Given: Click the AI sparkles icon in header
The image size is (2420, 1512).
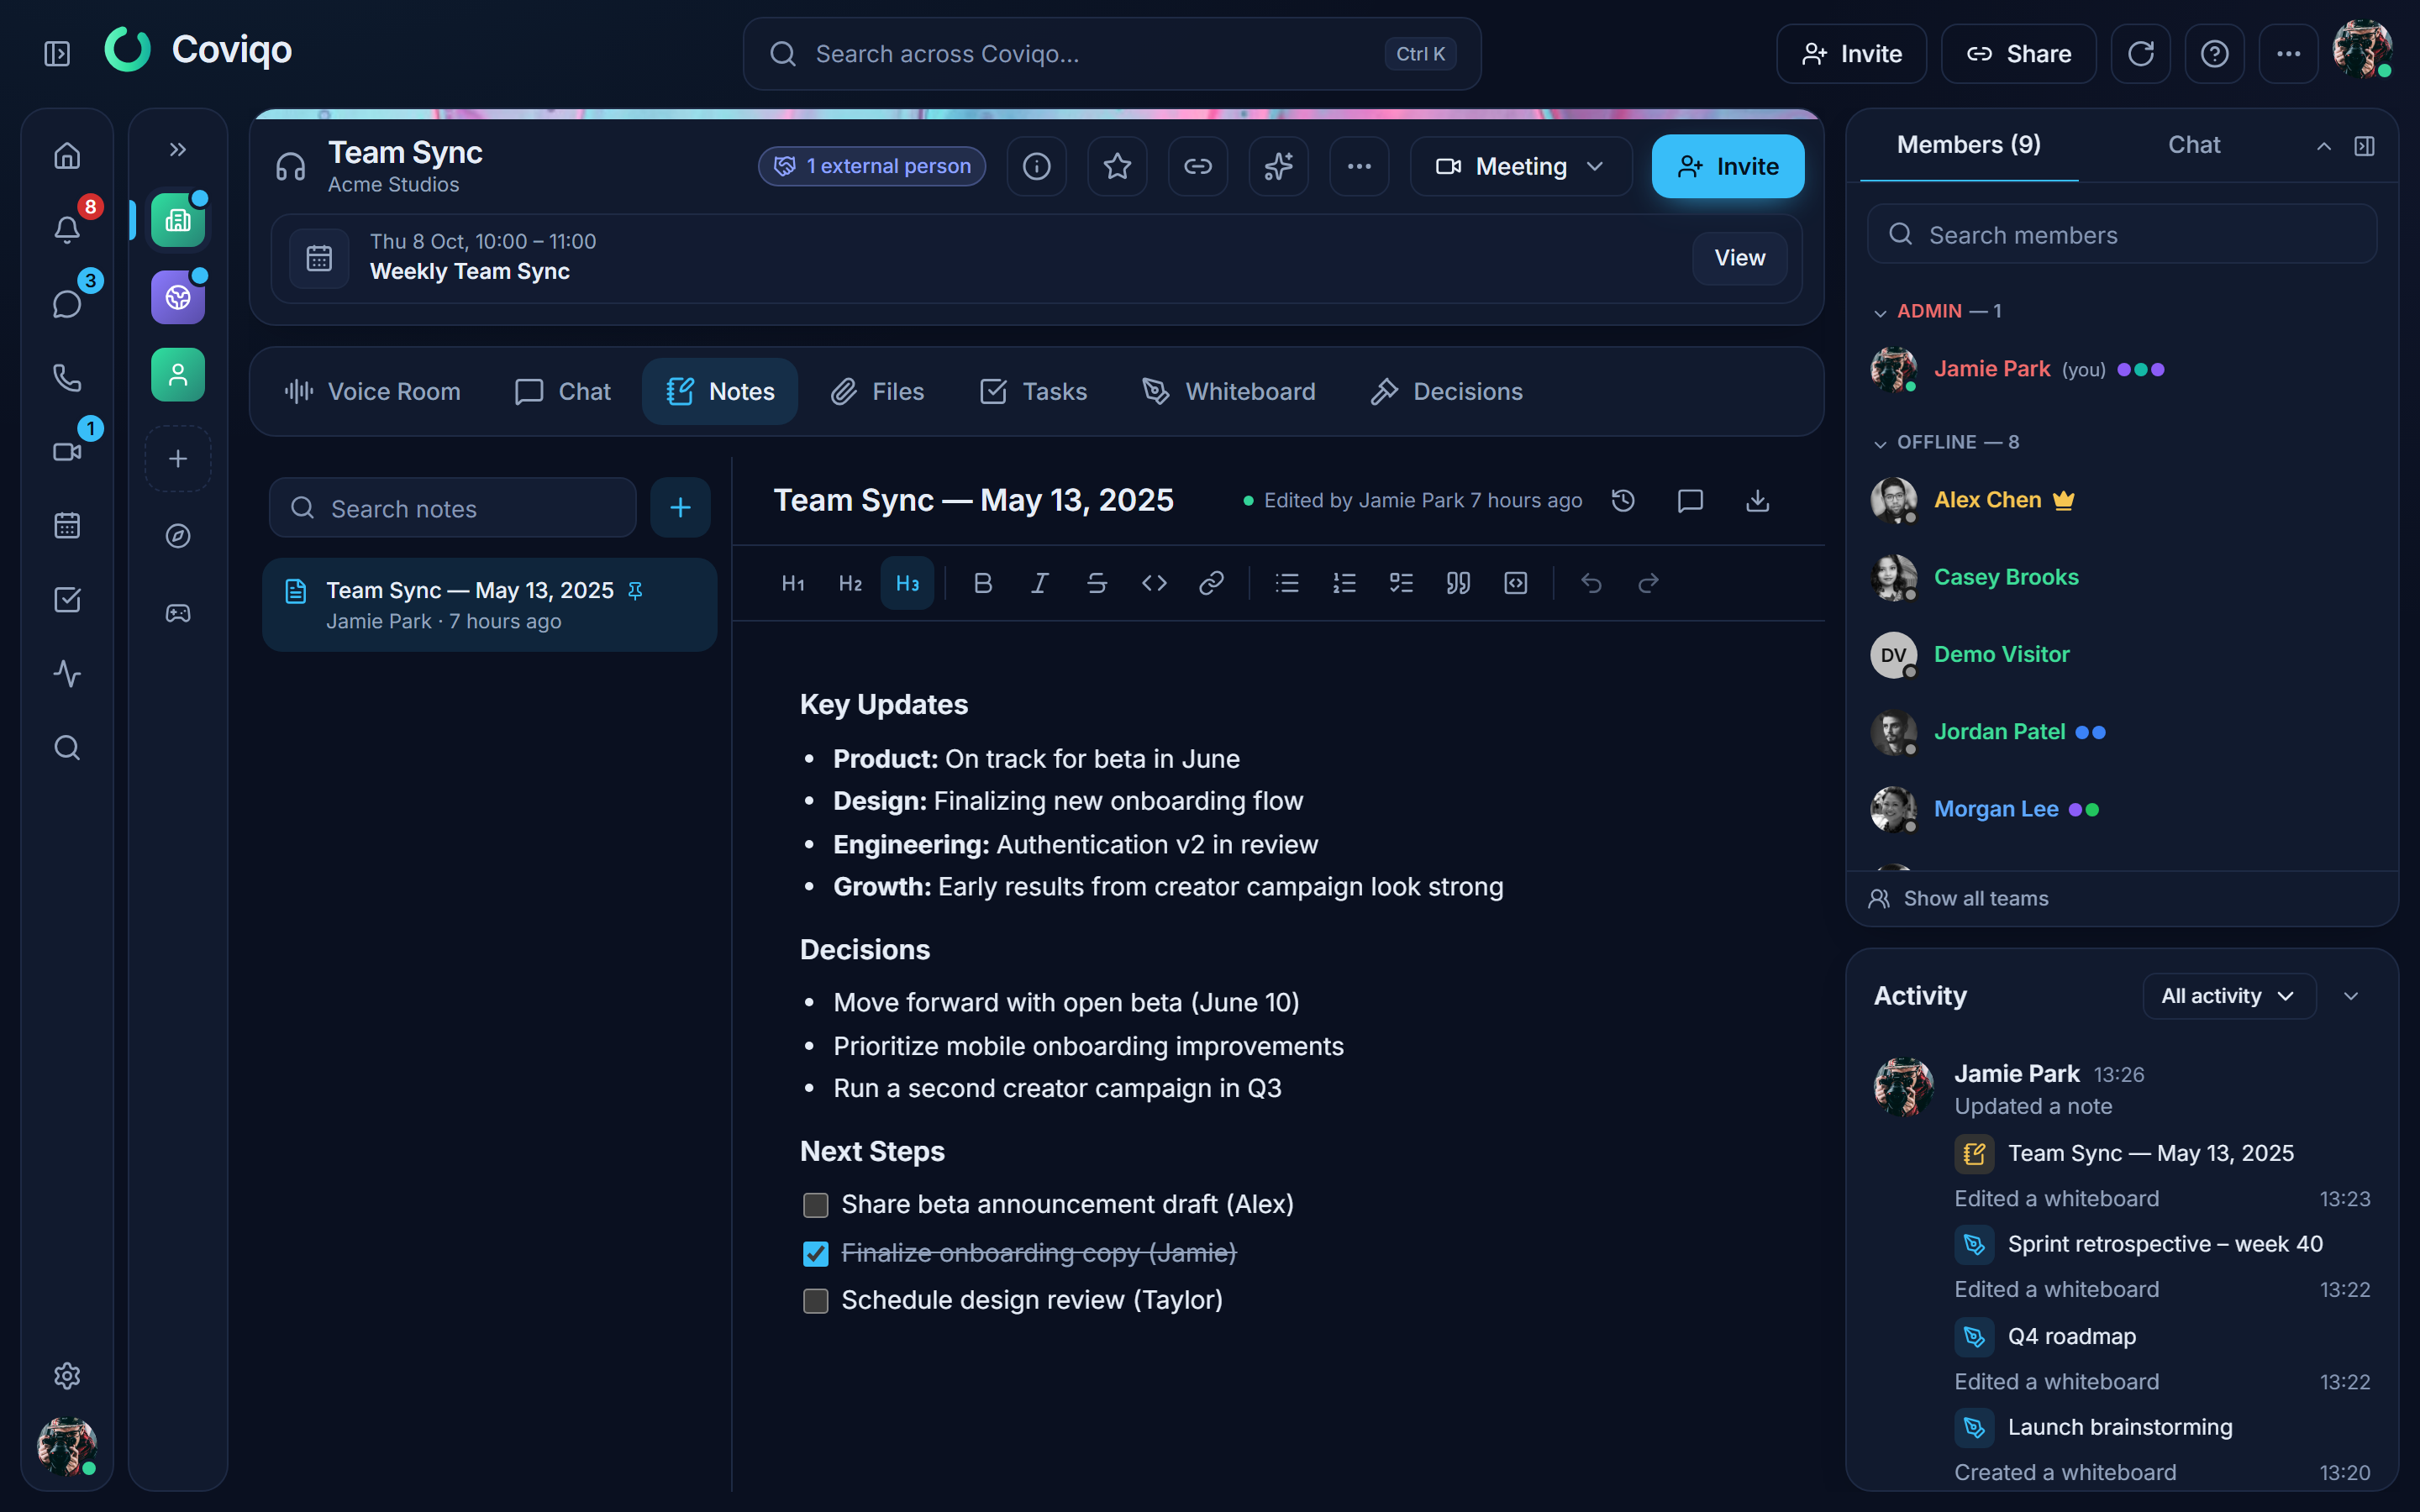Looking at the screenshot, I should click(x=1278, y=166).
